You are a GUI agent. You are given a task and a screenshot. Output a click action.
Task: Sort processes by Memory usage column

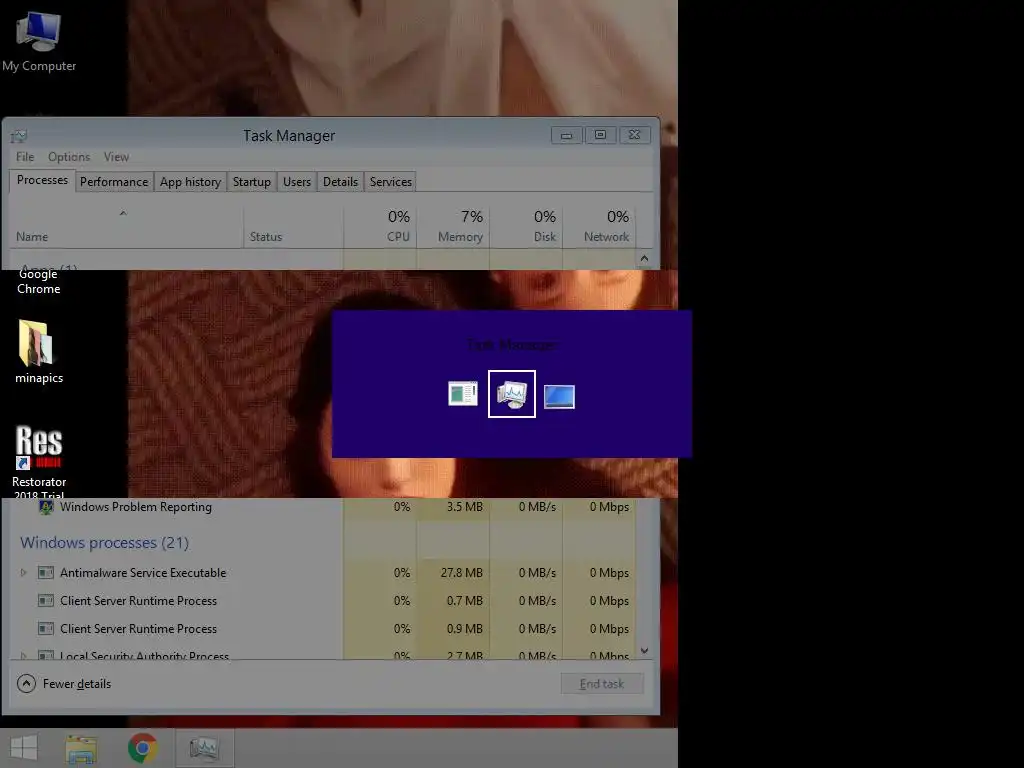[453, 227]
